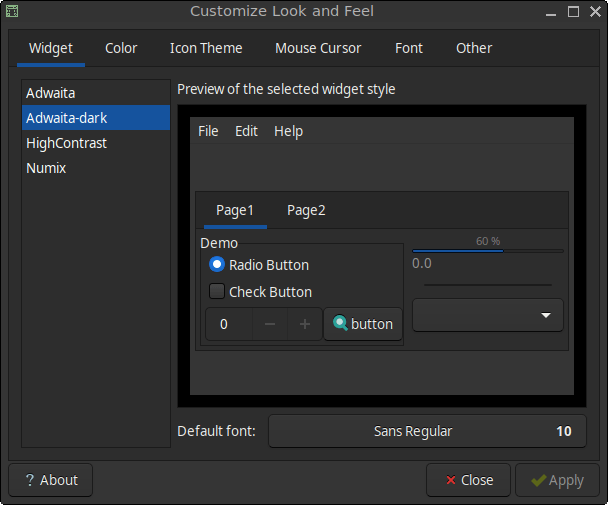Click the magnifier icon on the demo button

(x=340, y=323)
